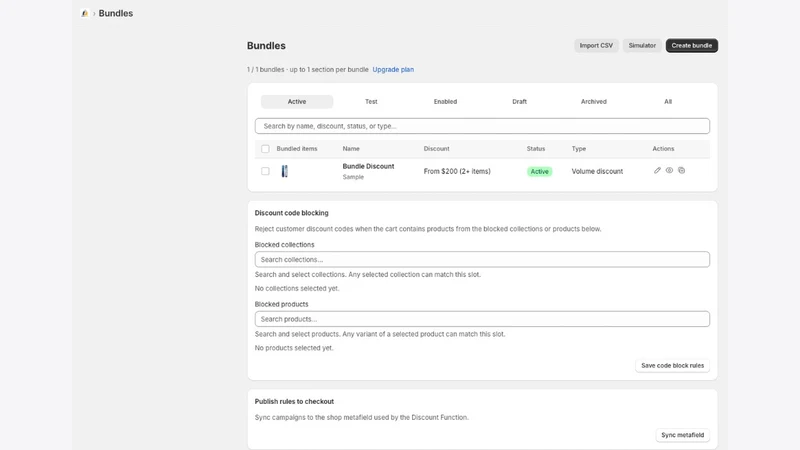Preview Bundle Discount with the eye icon

point(669,170)
